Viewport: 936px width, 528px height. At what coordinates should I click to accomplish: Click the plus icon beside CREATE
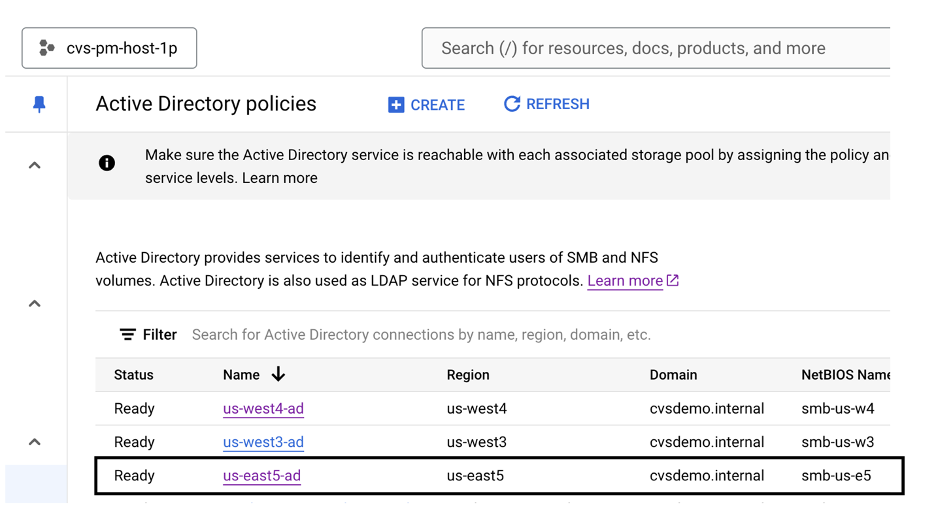(x=396, y=105)
